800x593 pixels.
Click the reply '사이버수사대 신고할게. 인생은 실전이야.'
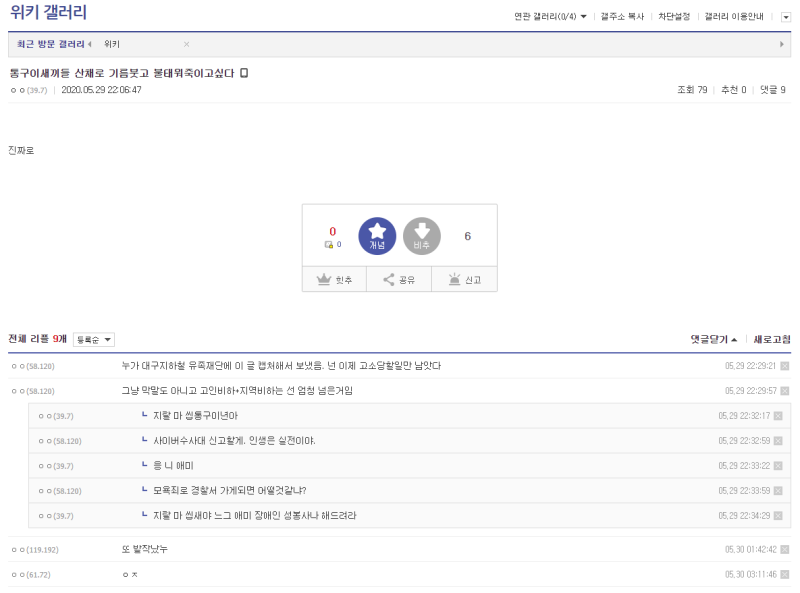point(234,441)
